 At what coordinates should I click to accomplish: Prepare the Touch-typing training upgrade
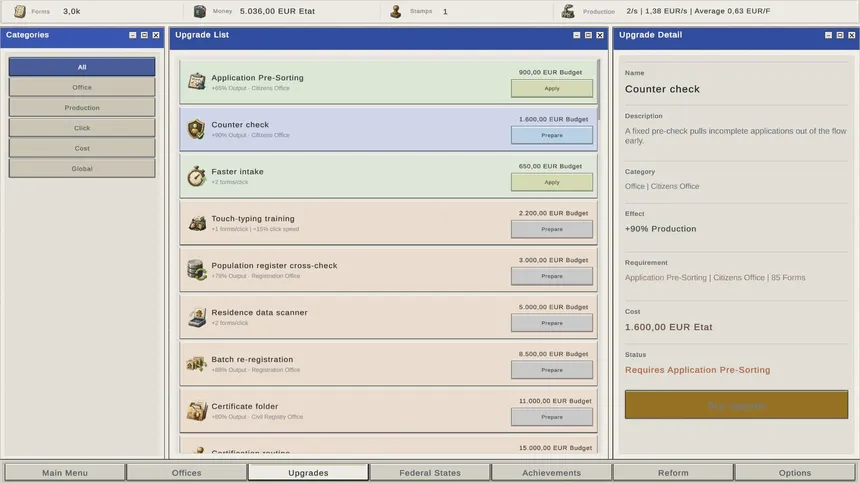pos(552,229)
